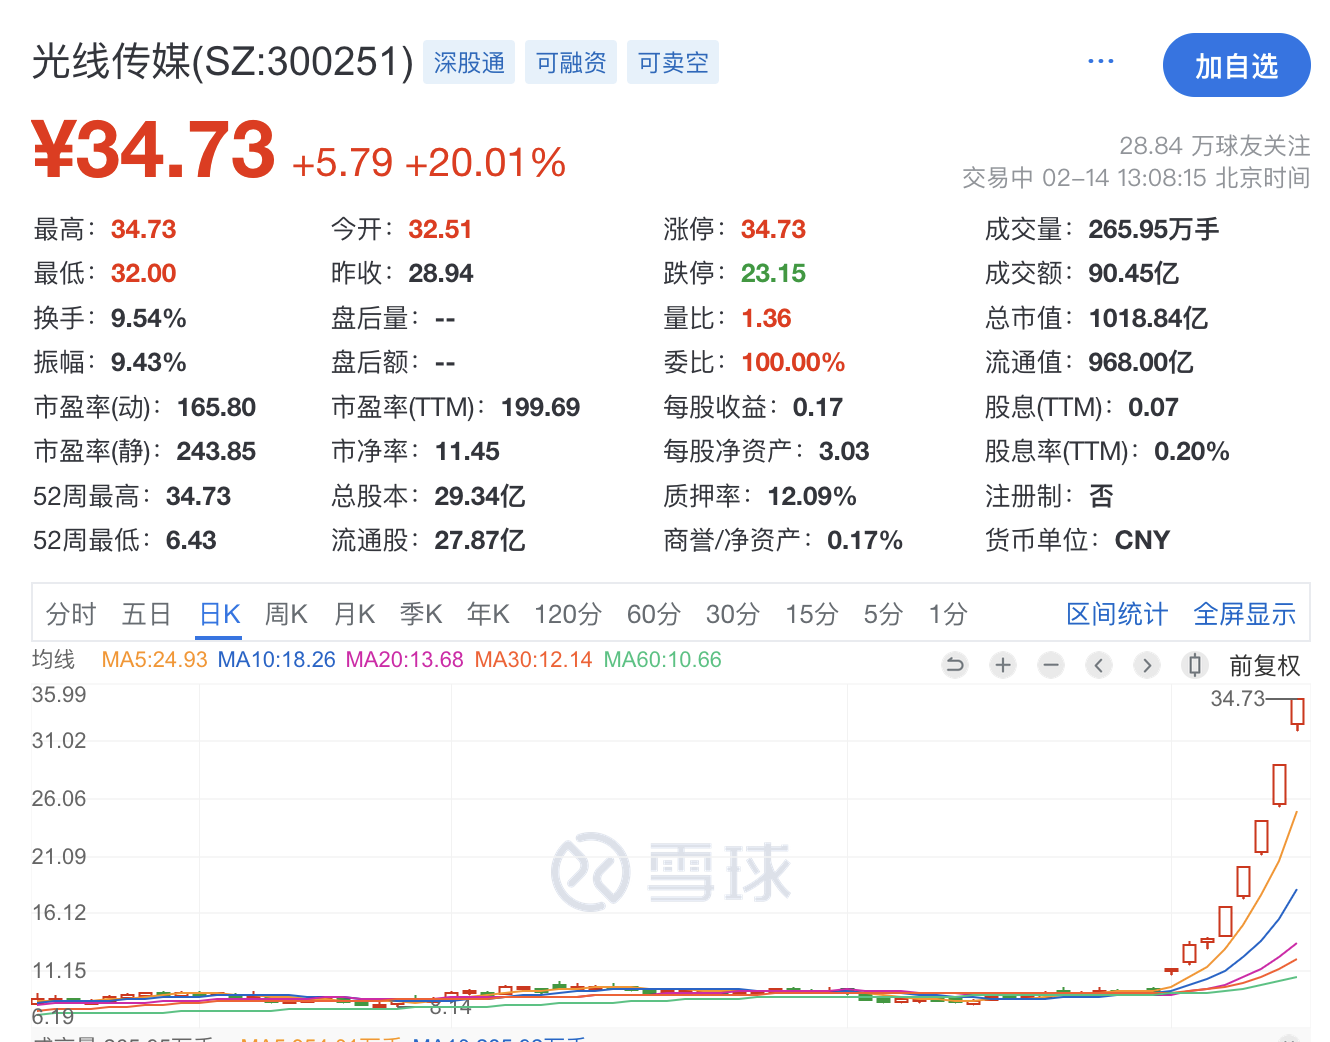
Task: Open the three-dot more options menu
Action: (x=1100, y=61)
